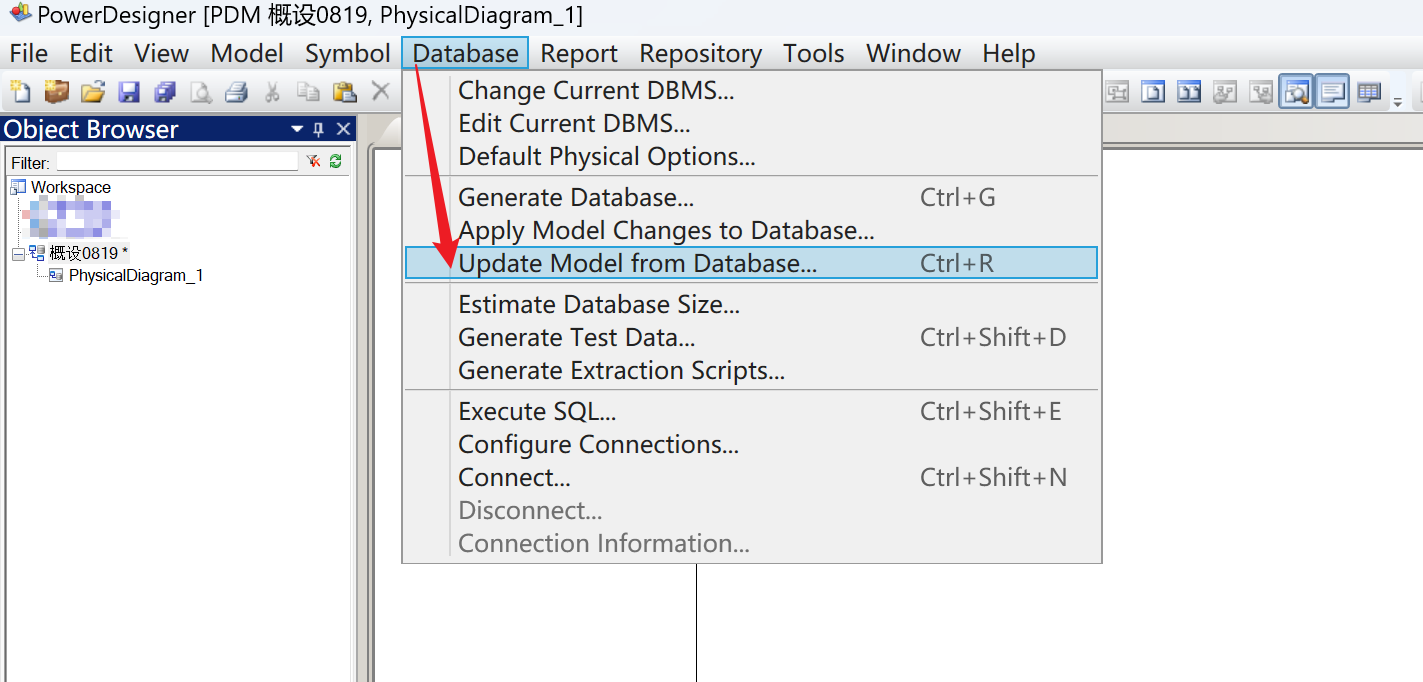Click the Save floppy disk icon

pyautogui.click(x=129, y=93)
